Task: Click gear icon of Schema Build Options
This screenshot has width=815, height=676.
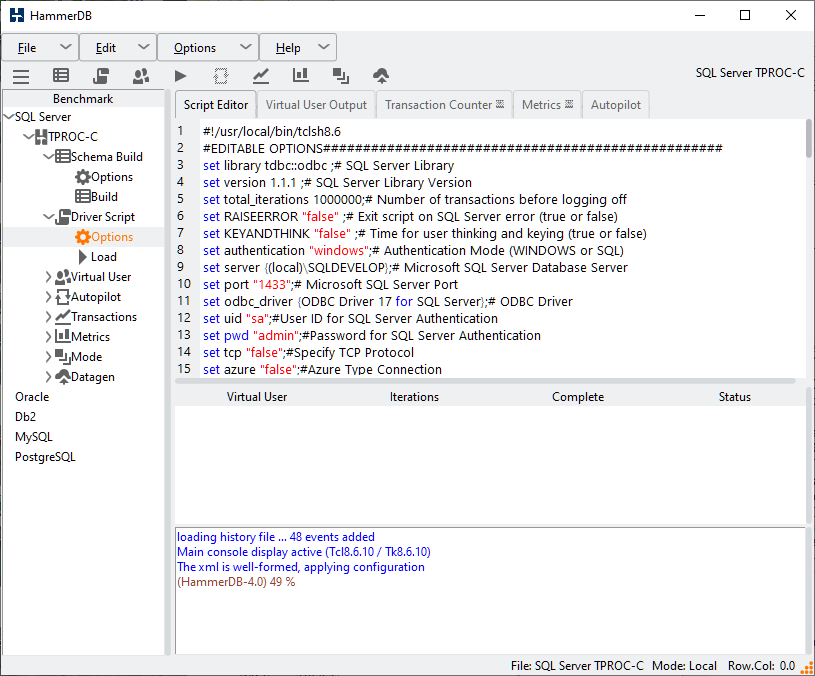Action: tap(83, 177)
